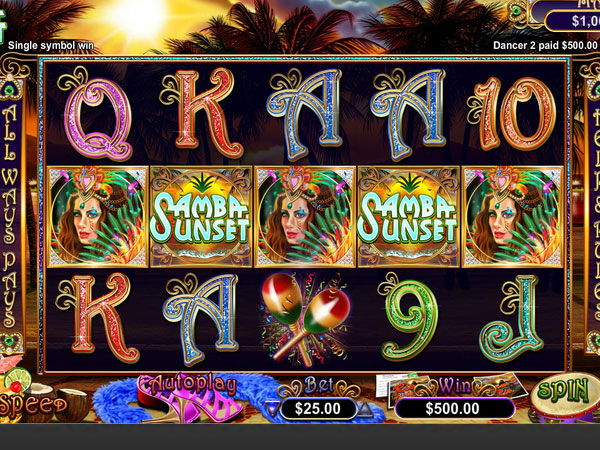This screenshot has width=600, height=450.
Task: Click the red K in the top row
Action: point(202,113)
